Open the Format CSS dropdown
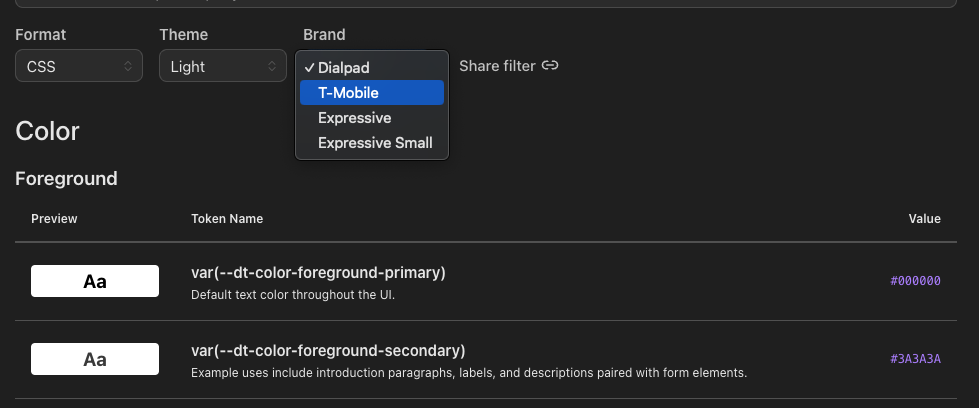979x408 pixels. [x=79, y=66]
